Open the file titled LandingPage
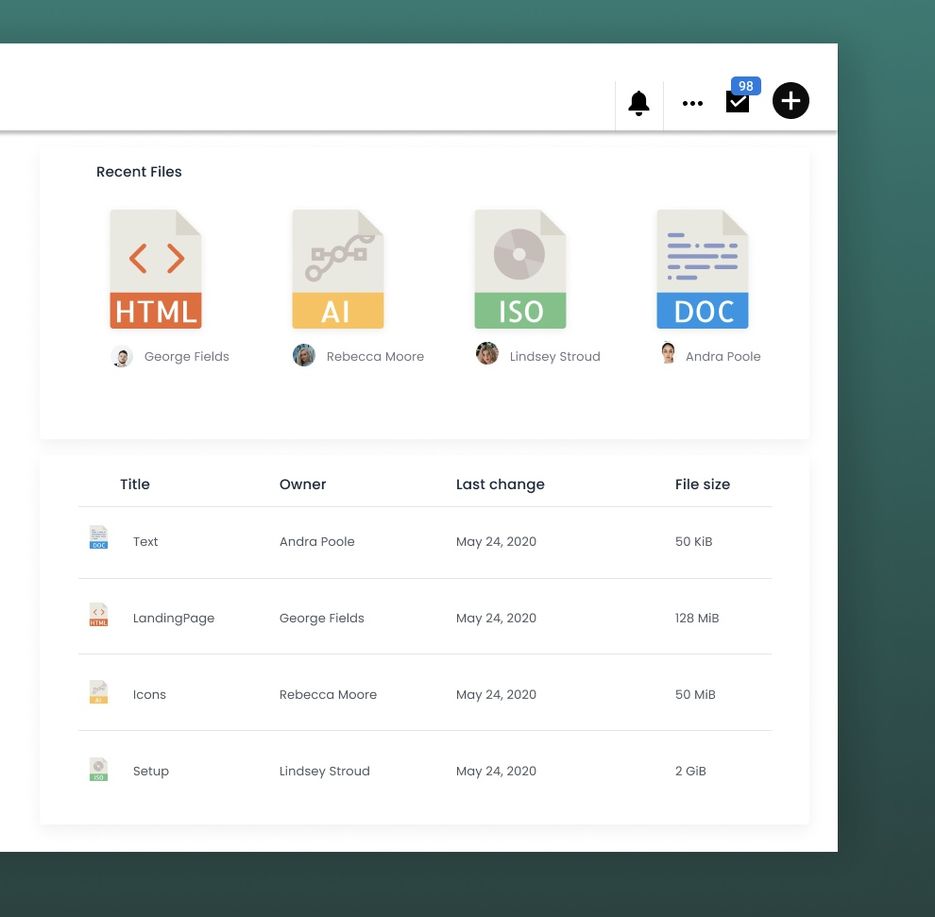The image size is (935, 917). pos(174,618)
